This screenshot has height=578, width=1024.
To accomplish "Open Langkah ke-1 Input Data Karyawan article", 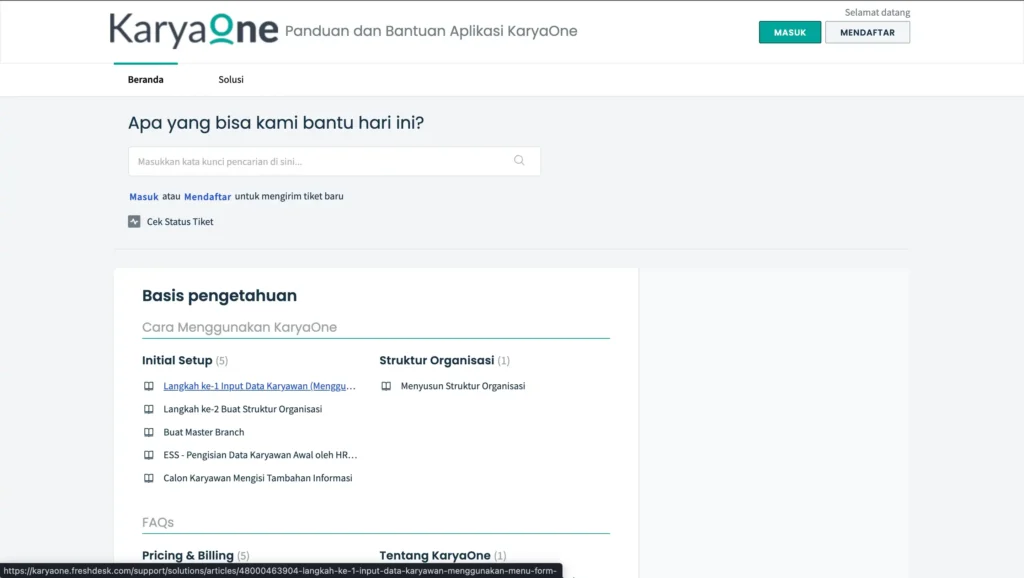I will (x=259, y=386).
